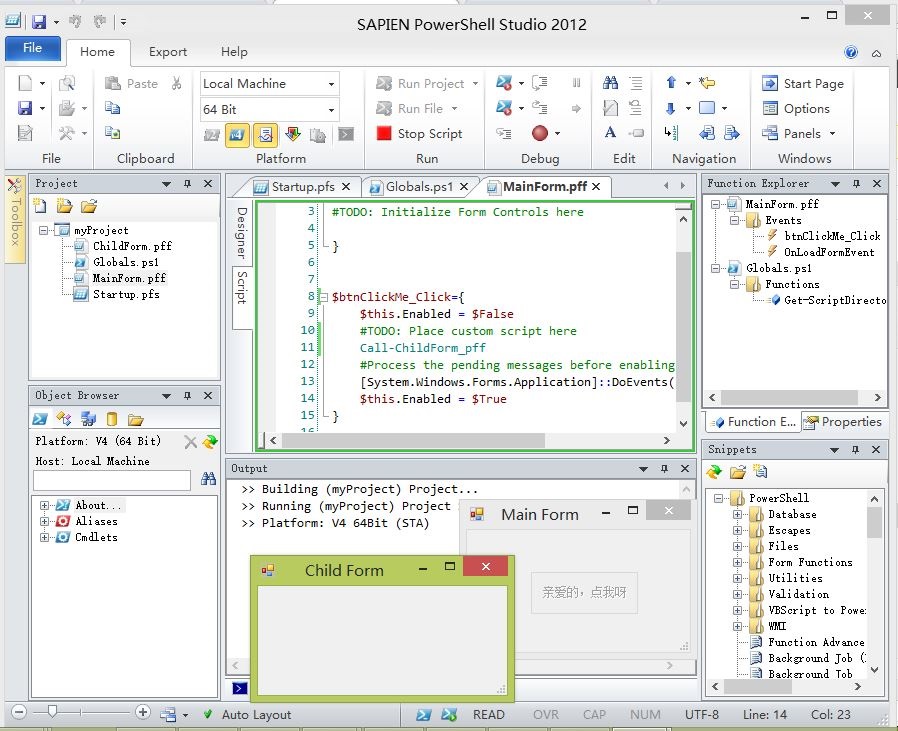This screenshot has width=898, height=731.
Task: Click the Copy icon below Paste
Action: pyautogui.click(x=112, y=108)
